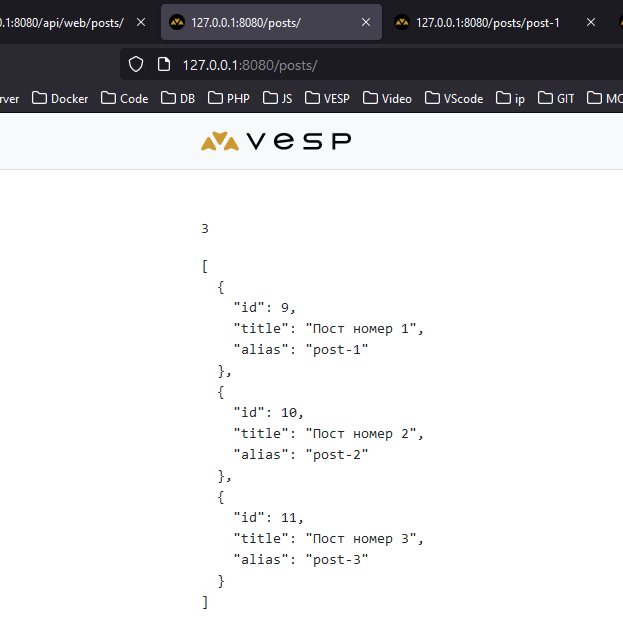Open the VESP bookmarks folder
This screenshot has width=623, height=640.
[x=328, y=98]
